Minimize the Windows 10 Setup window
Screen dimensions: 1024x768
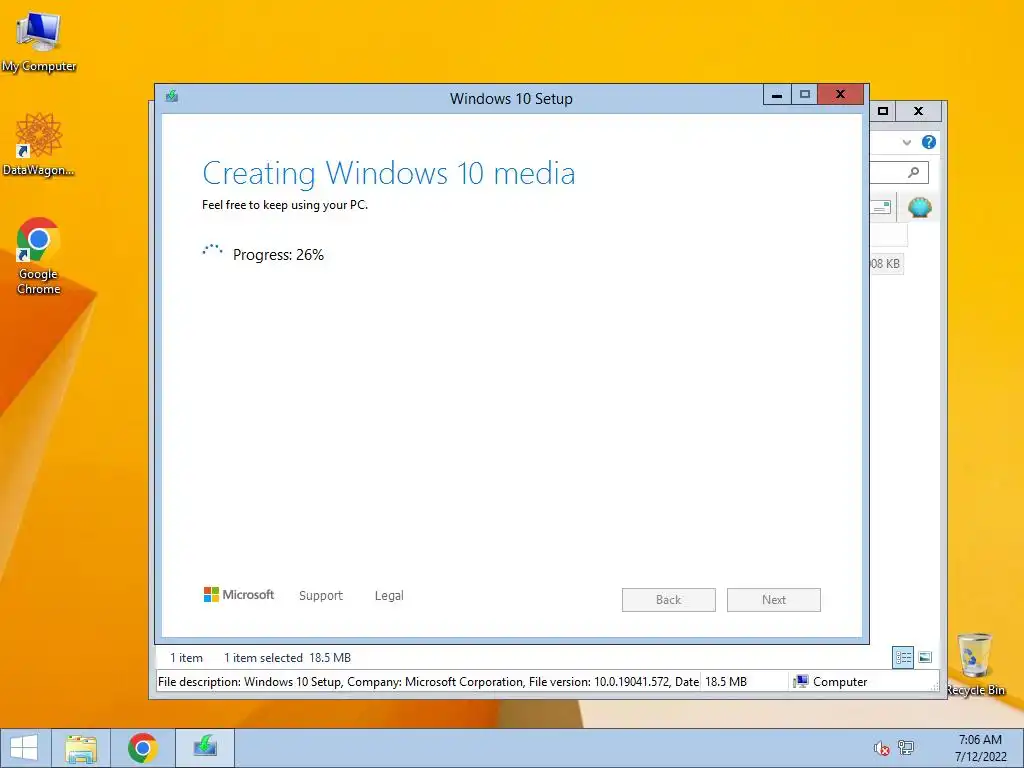pos(777,95)
